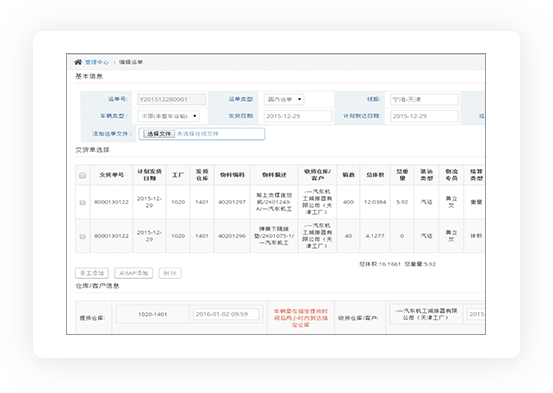Click the 基本信息 section heading
Screen dimensions: 553x393
point(89,76)
